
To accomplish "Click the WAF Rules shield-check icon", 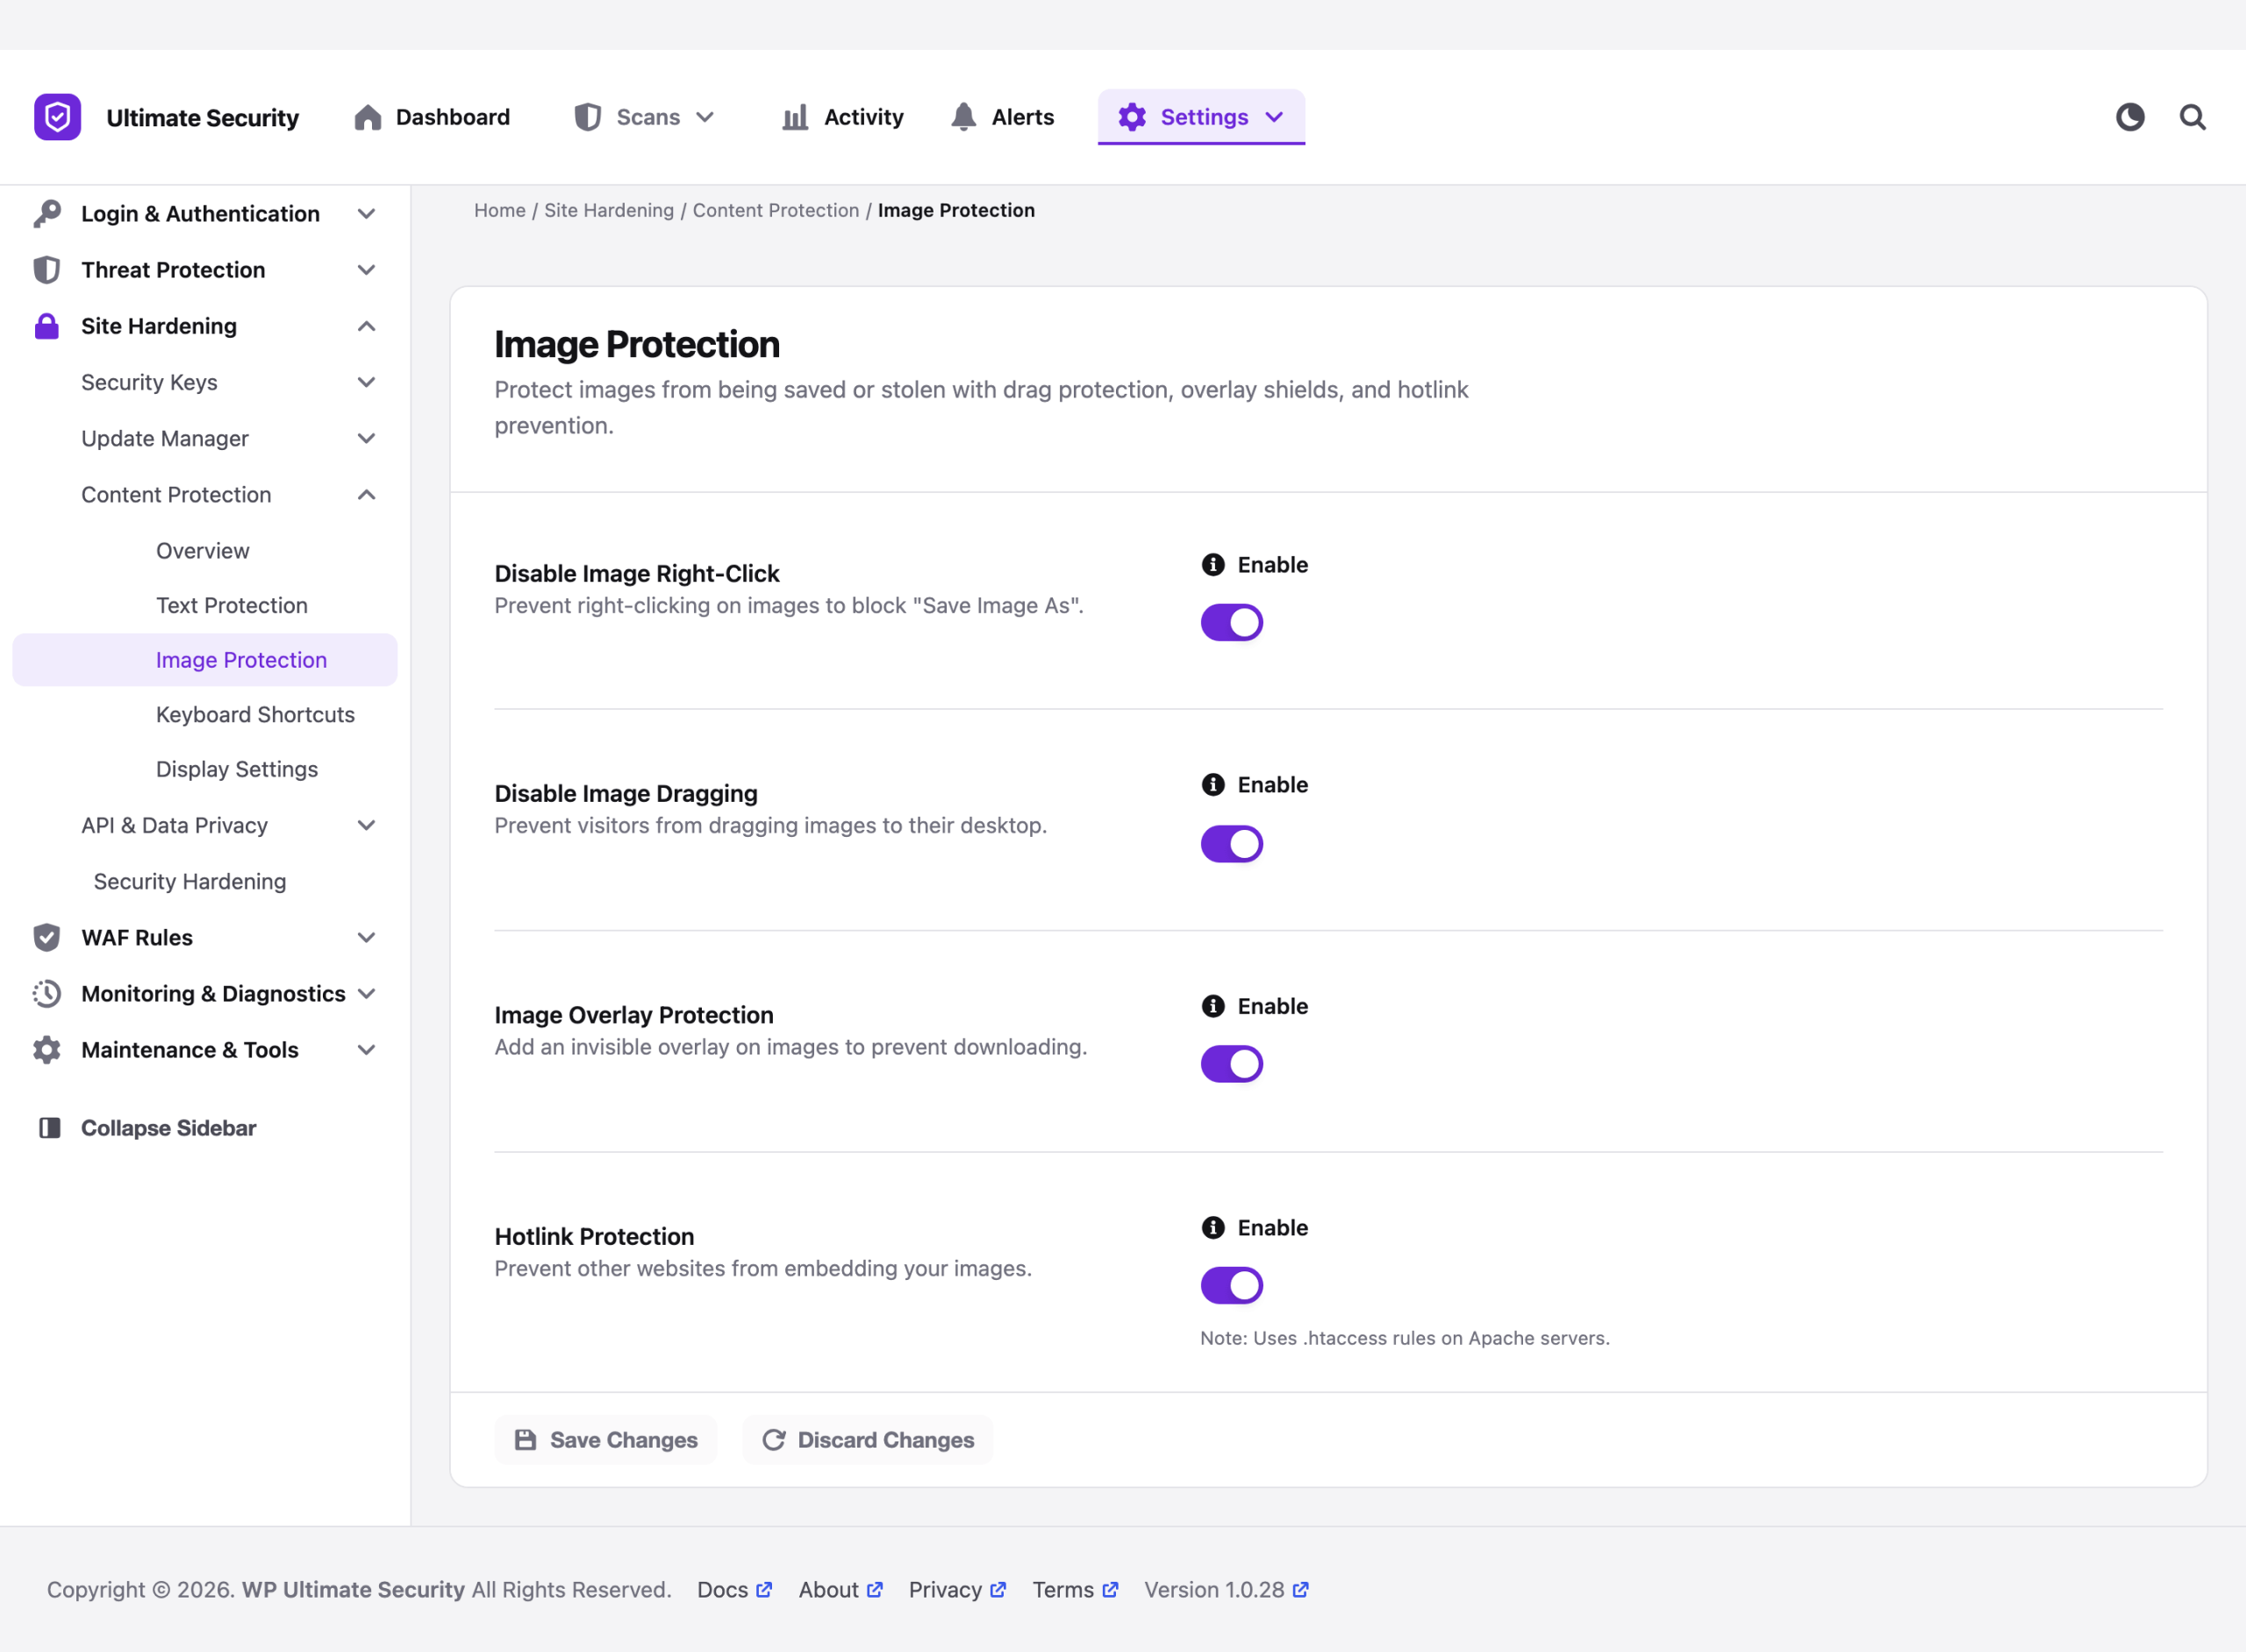I will [x=46, y=937].
